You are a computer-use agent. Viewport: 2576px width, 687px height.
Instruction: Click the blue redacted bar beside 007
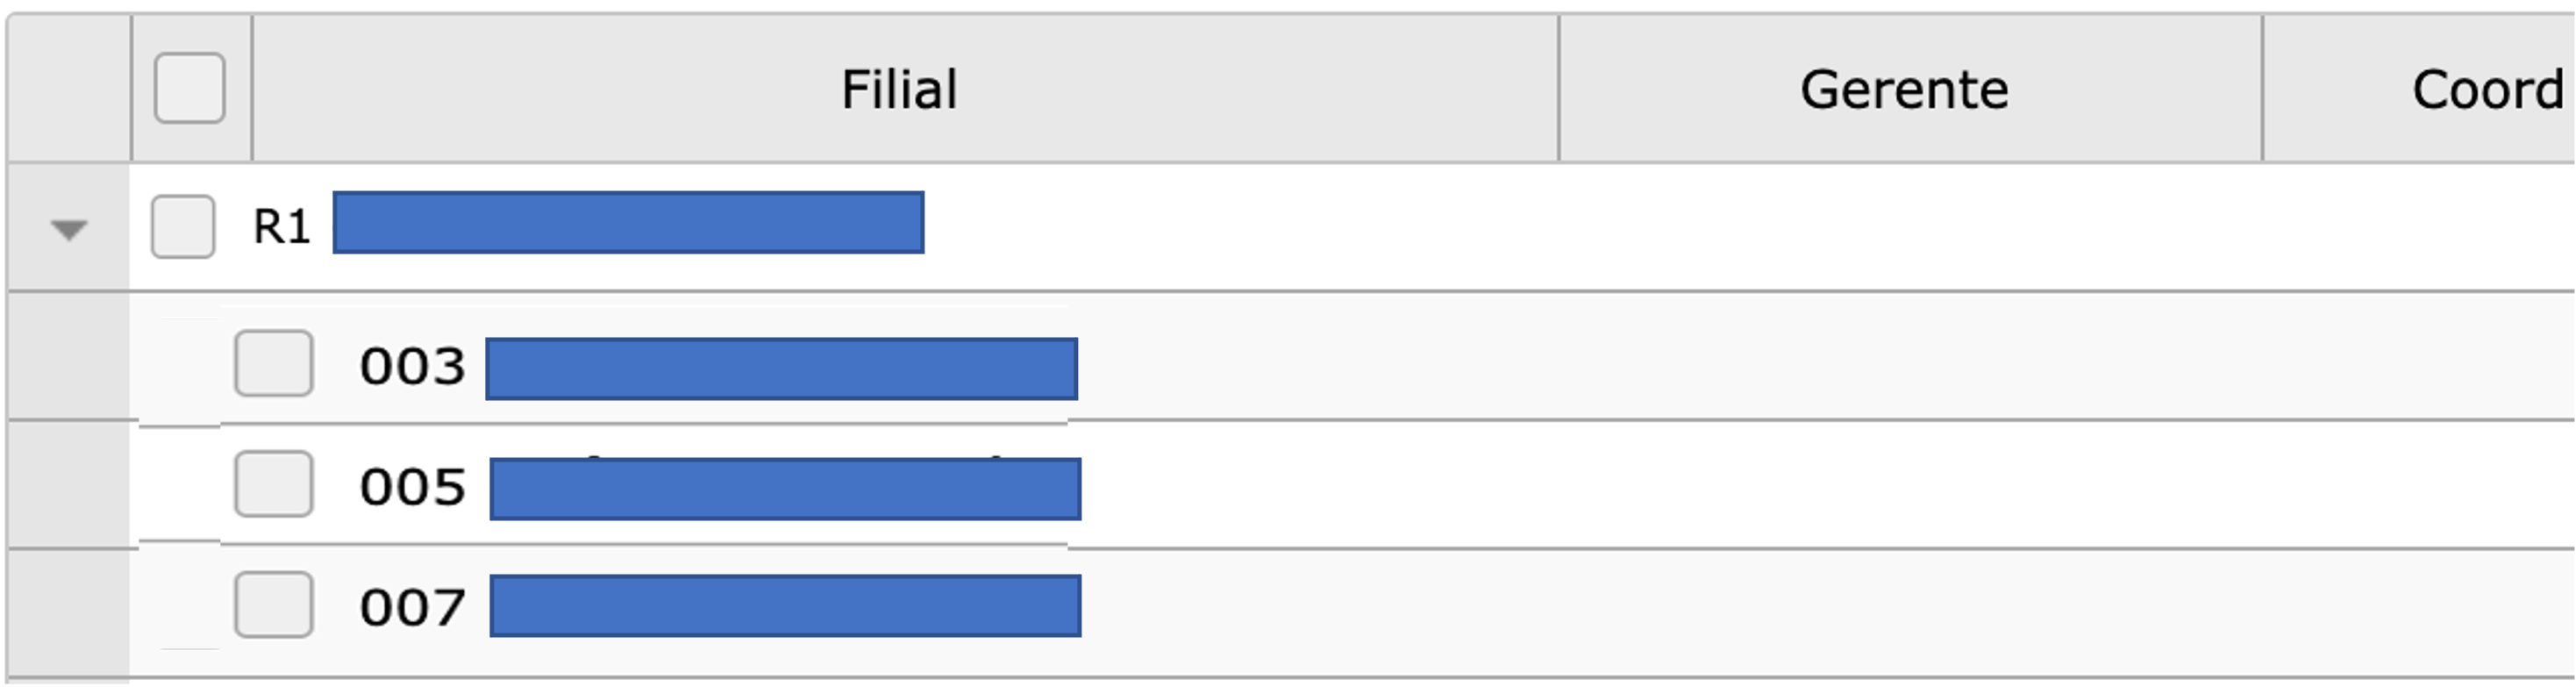tap(786, 606)
